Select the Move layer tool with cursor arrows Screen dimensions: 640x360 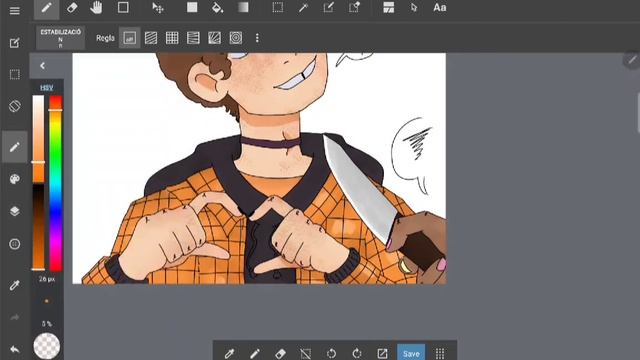pyautogui.click(x=158, y=8)
